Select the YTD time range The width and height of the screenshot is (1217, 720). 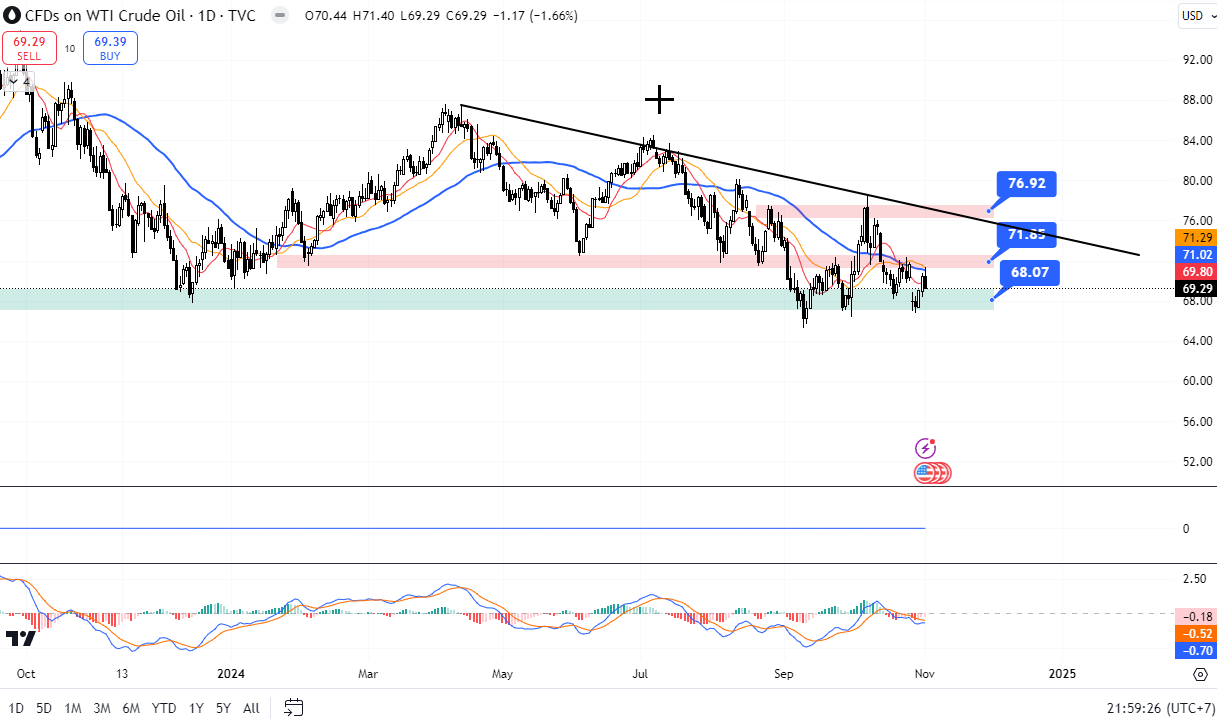point(164,708)
